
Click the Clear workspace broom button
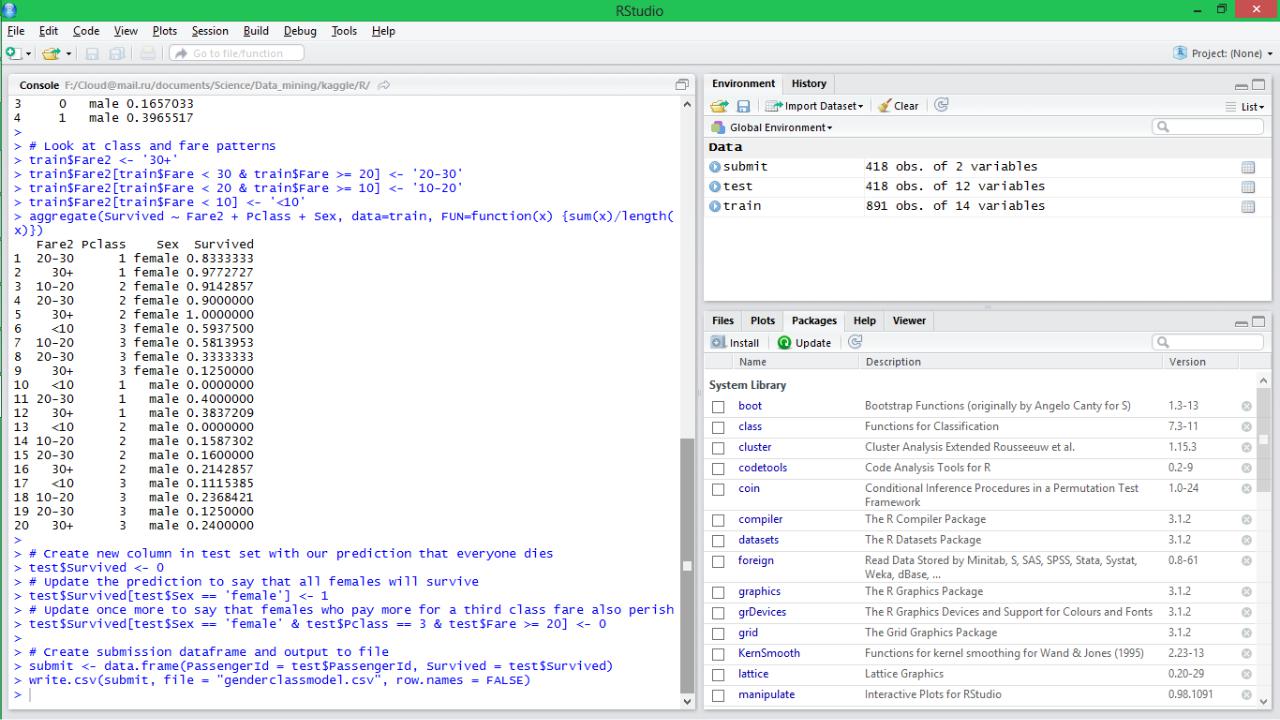click(x=898, y=106)
